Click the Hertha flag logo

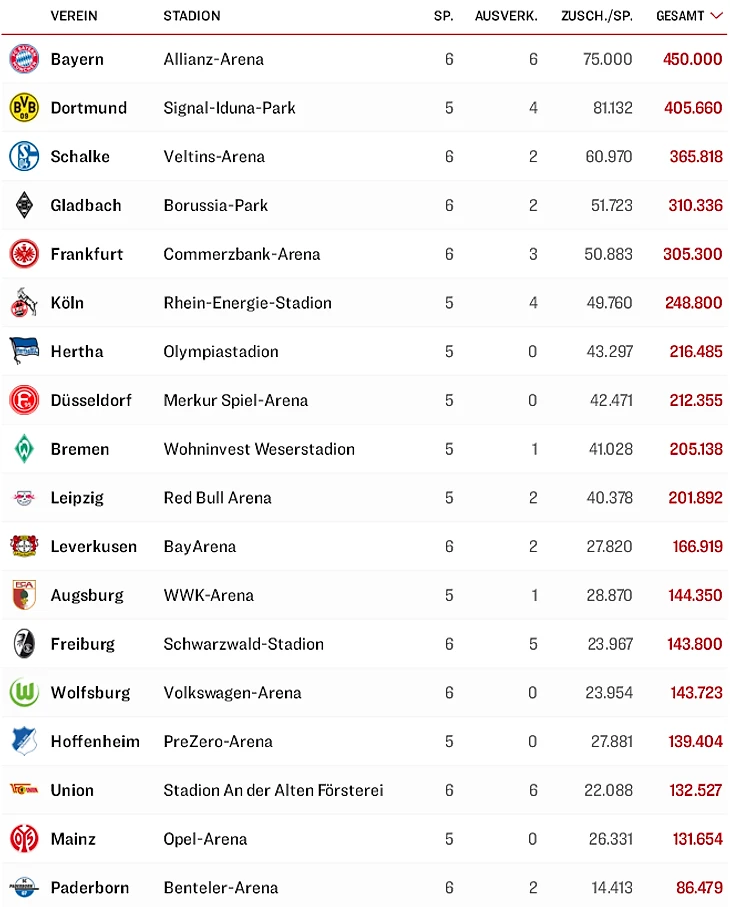click(24, 351)
